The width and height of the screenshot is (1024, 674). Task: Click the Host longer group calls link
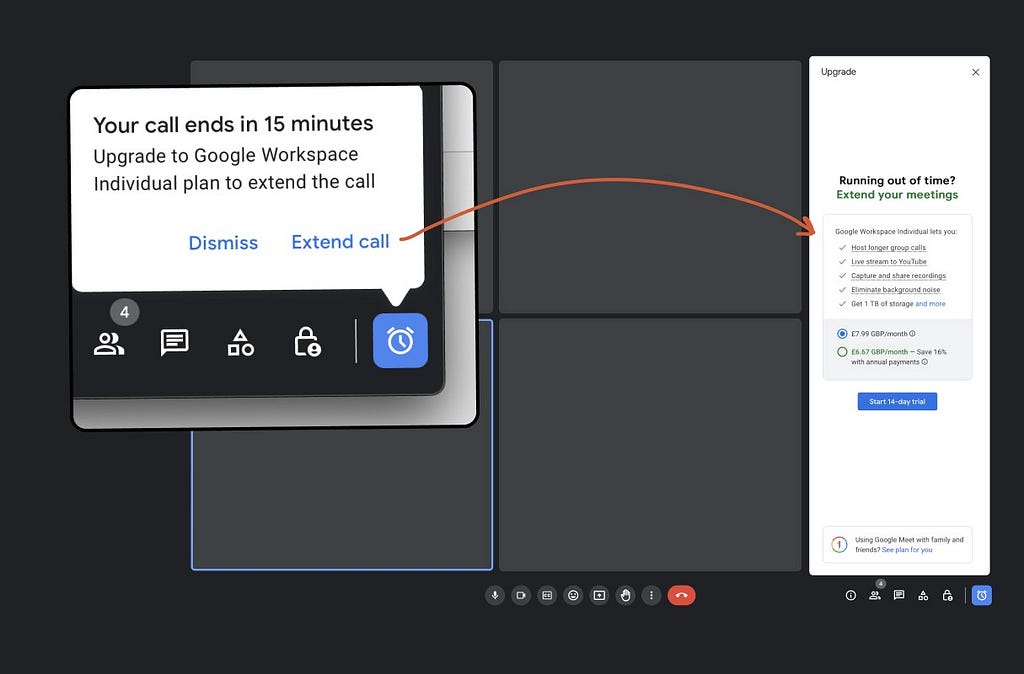coord(888,248)
